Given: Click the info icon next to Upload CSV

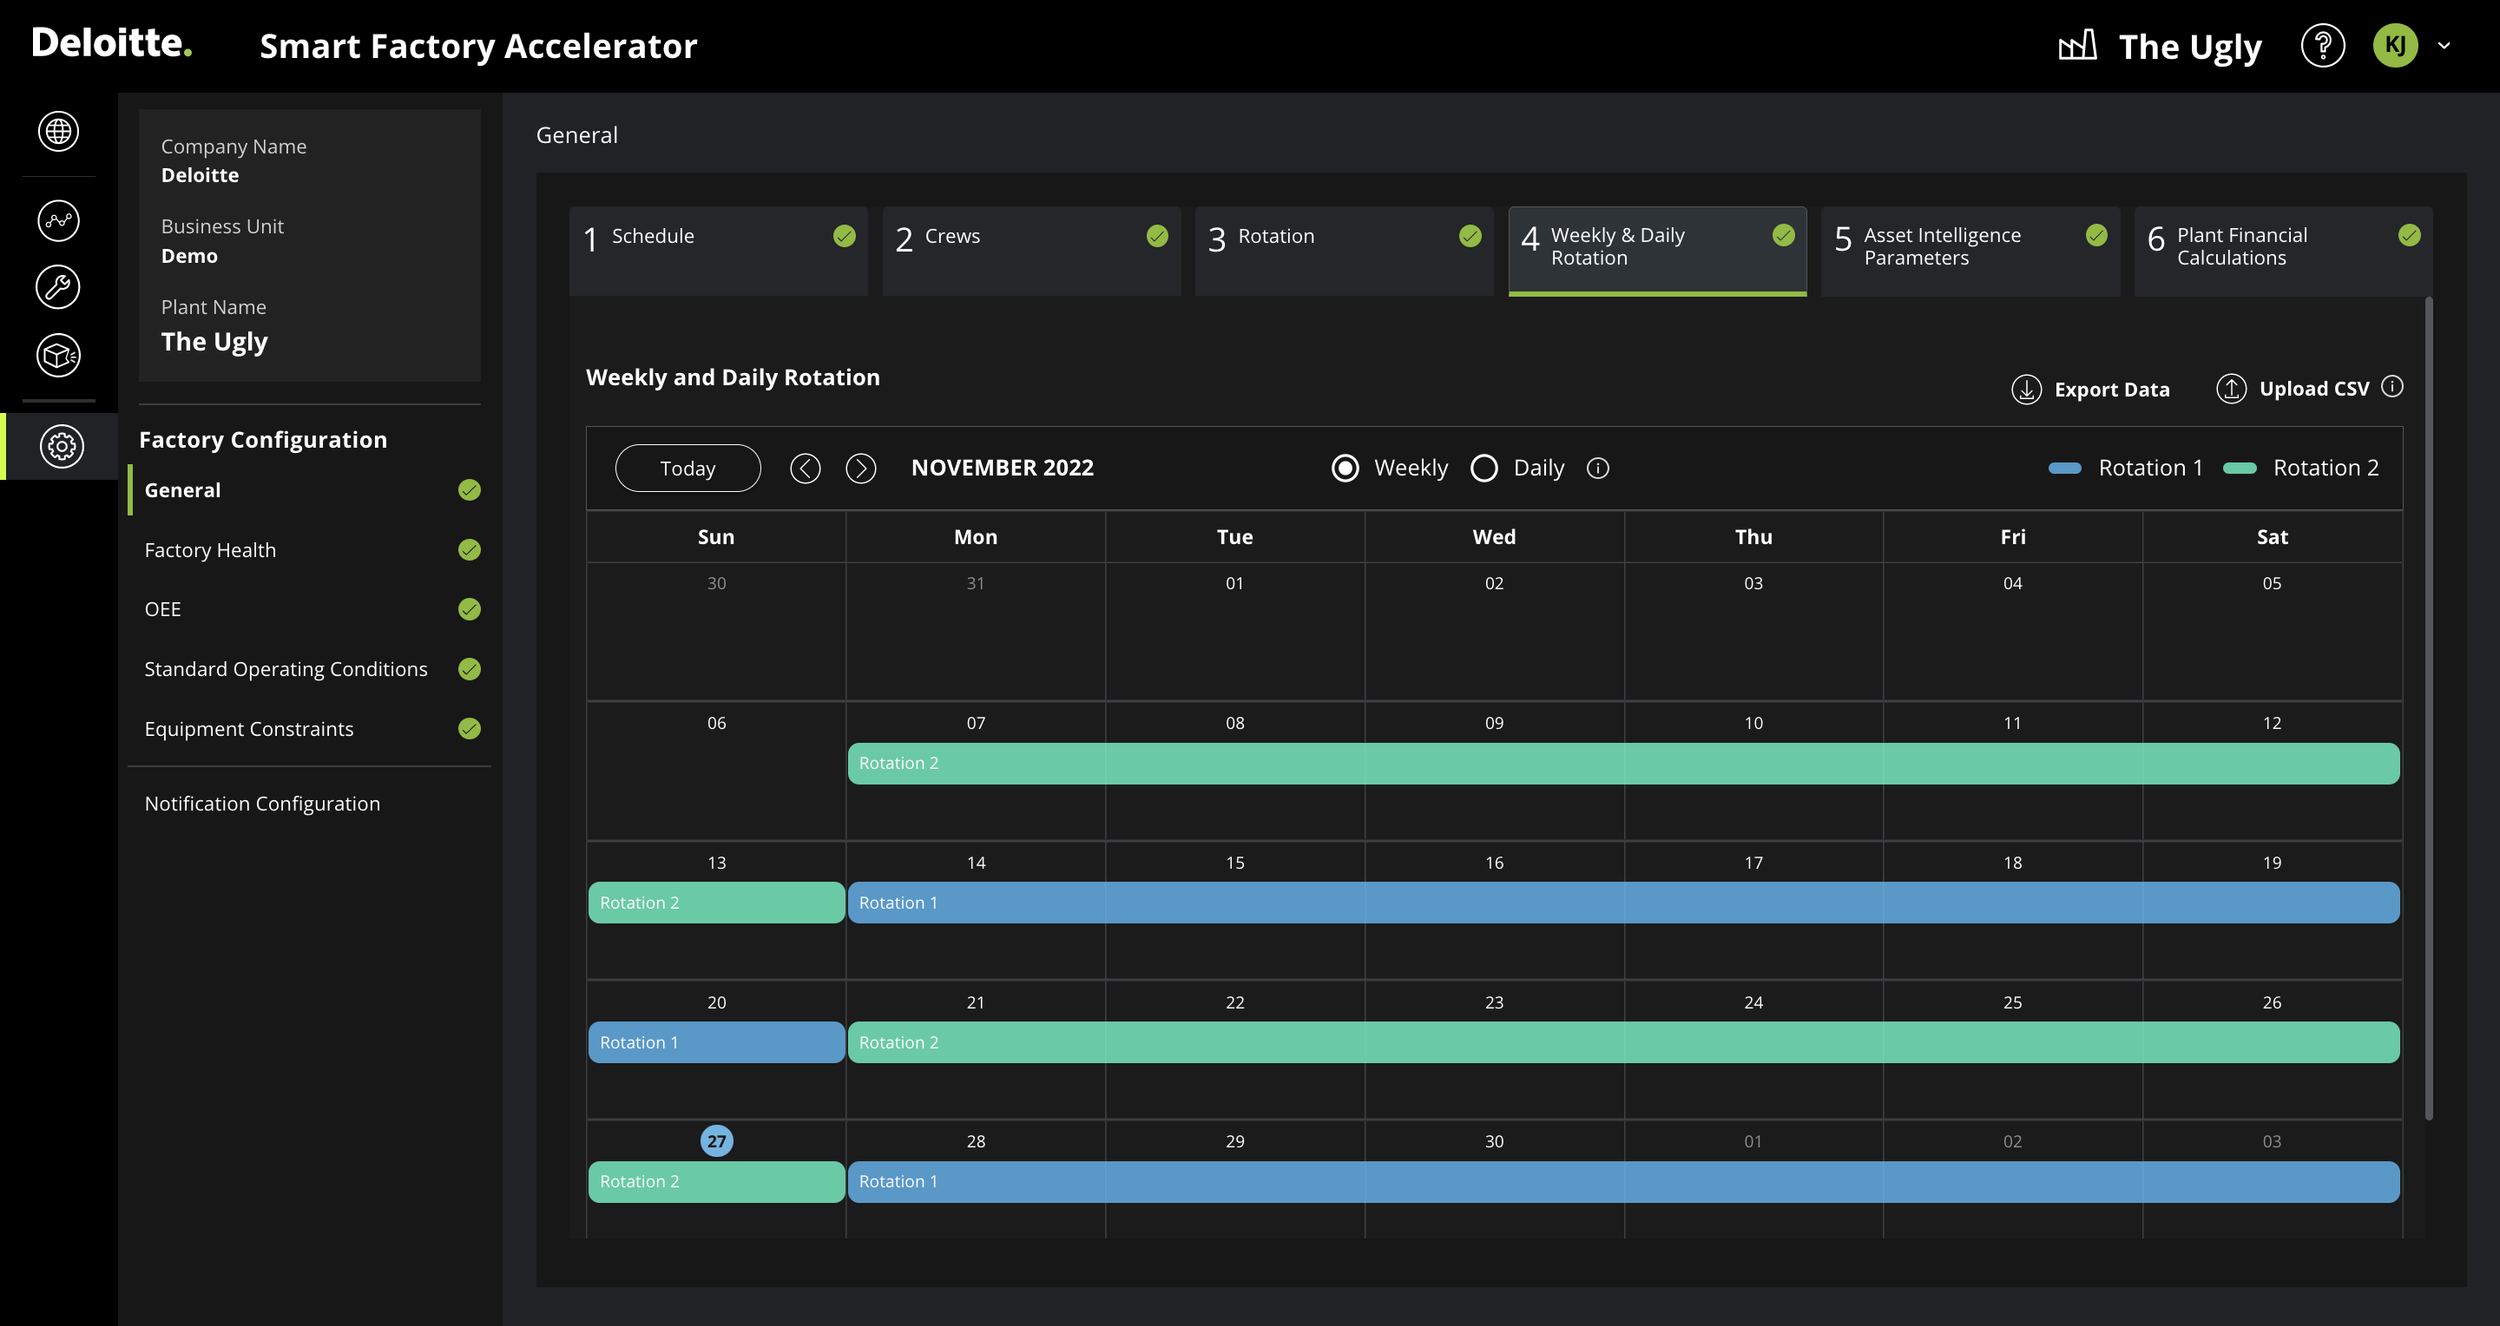Looking at the screenshot, I should (2392, 387).
